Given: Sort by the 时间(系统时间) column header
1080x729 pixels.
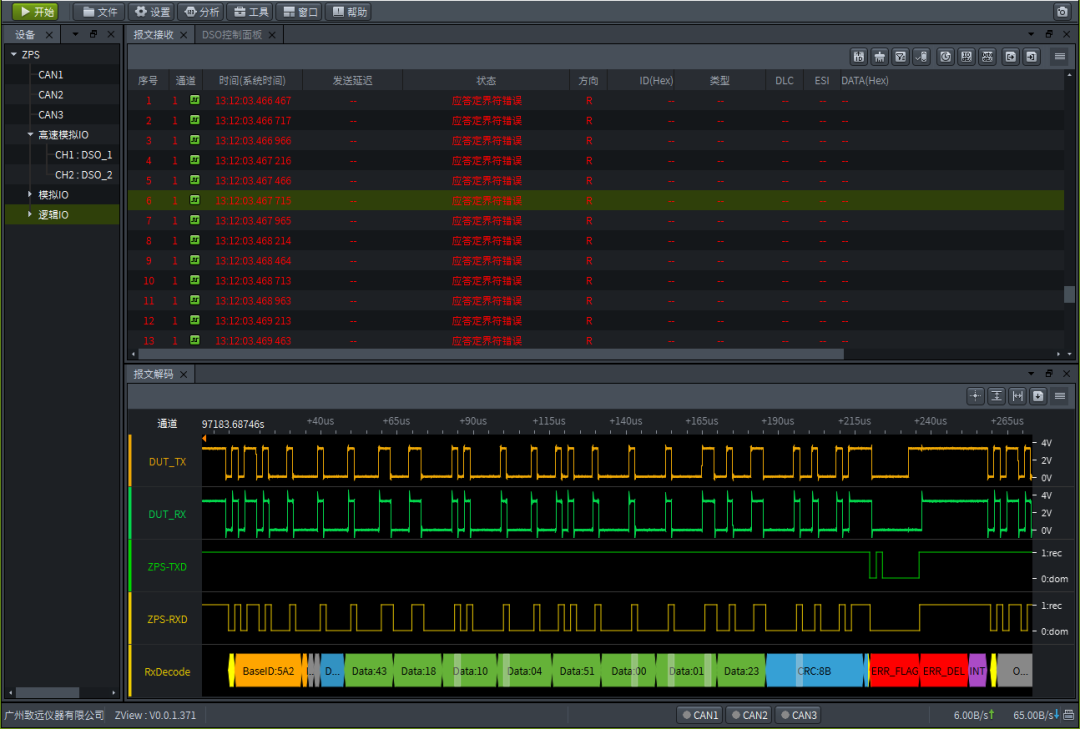Looking at the screenshot, I should click(252, 81).
